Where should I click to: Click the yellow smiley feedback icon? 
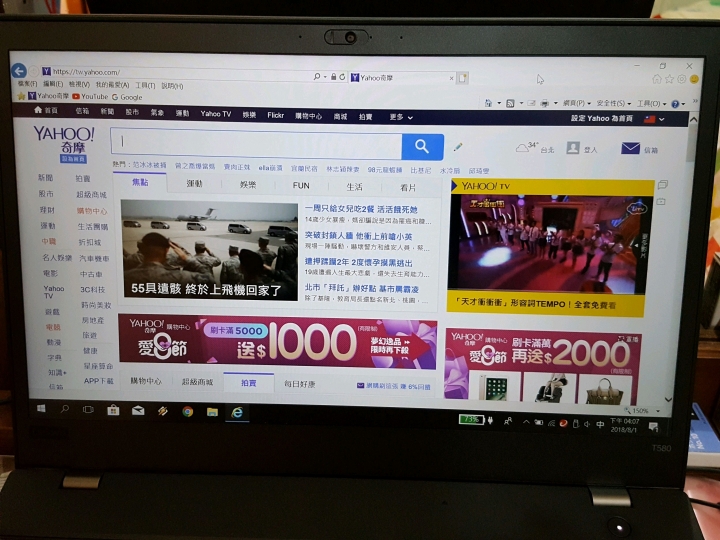(694, 79)
